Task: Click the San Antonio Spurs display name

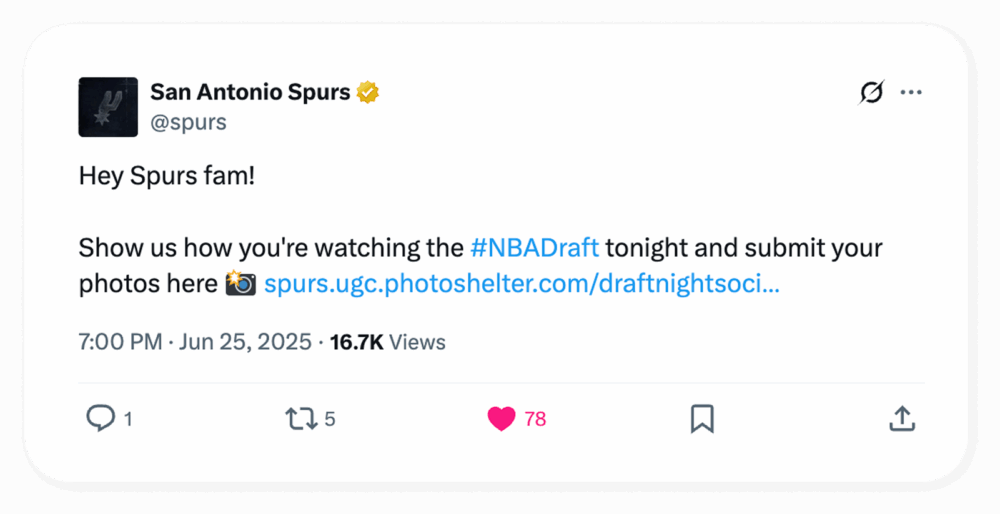Action: click(x=250, y=93)
